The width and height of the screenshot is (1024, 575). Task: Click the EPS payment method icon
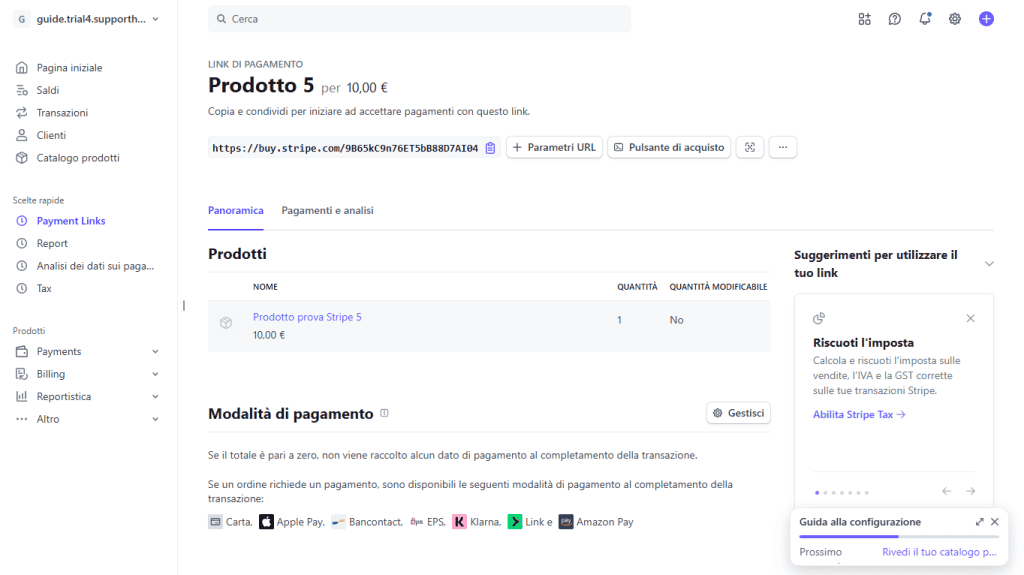click(416, 521)
